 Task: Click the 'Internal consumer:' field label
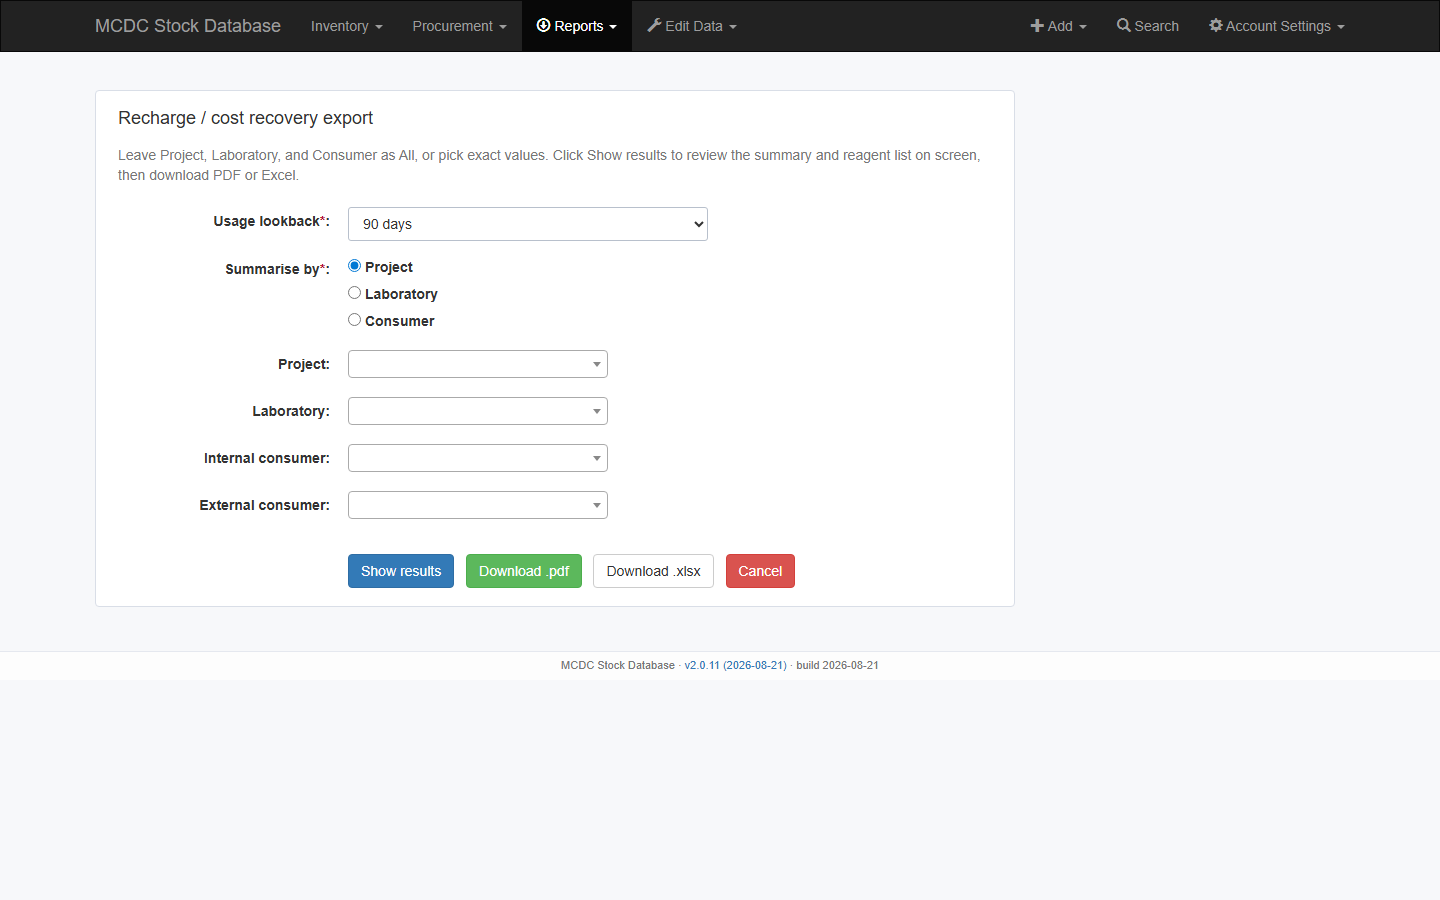click(x=267, y=458)
